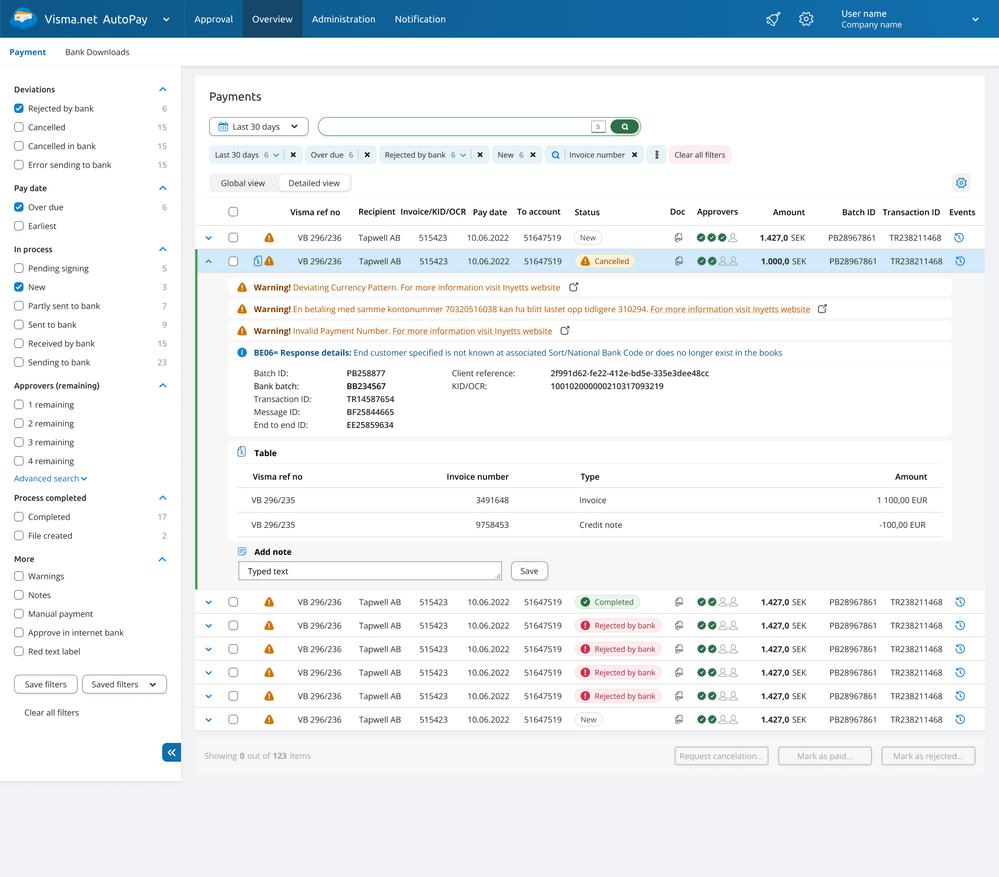Click the Add note icon
This screenshot has width=999, height=877.
[x=242, y=552]
